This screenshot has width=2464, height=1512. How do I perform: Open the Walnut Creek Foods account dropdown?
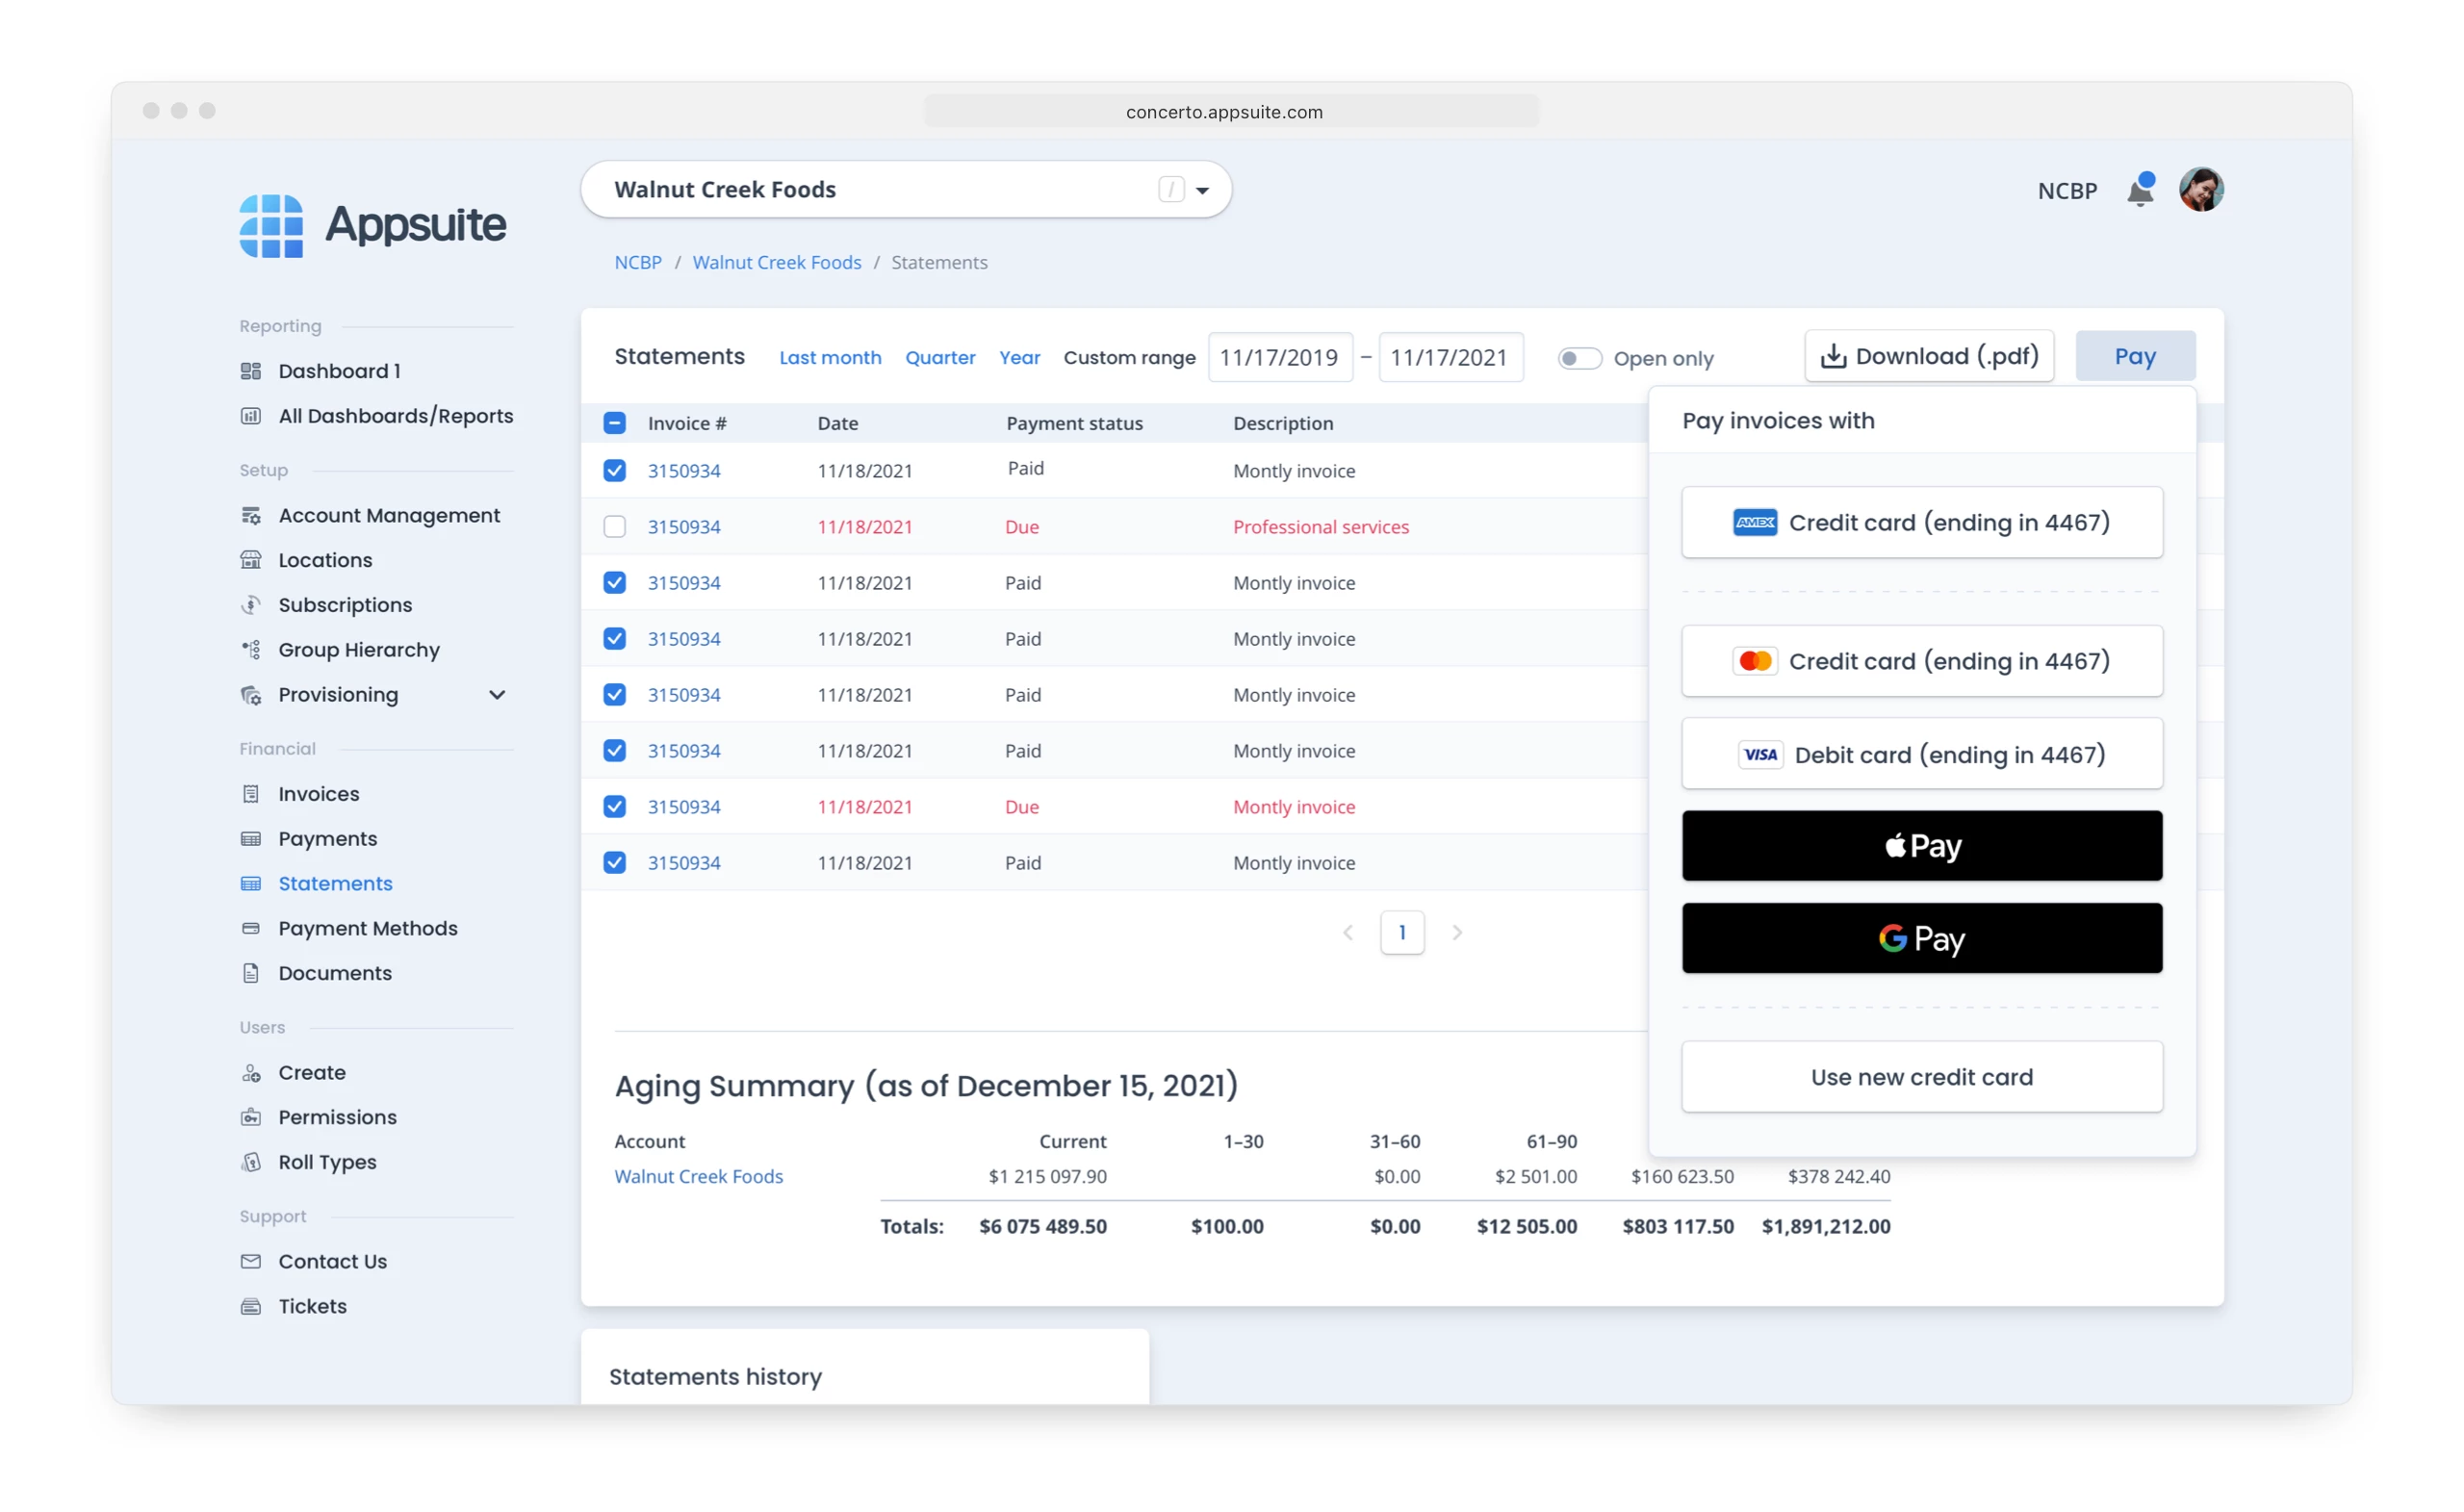[1202, 190]
